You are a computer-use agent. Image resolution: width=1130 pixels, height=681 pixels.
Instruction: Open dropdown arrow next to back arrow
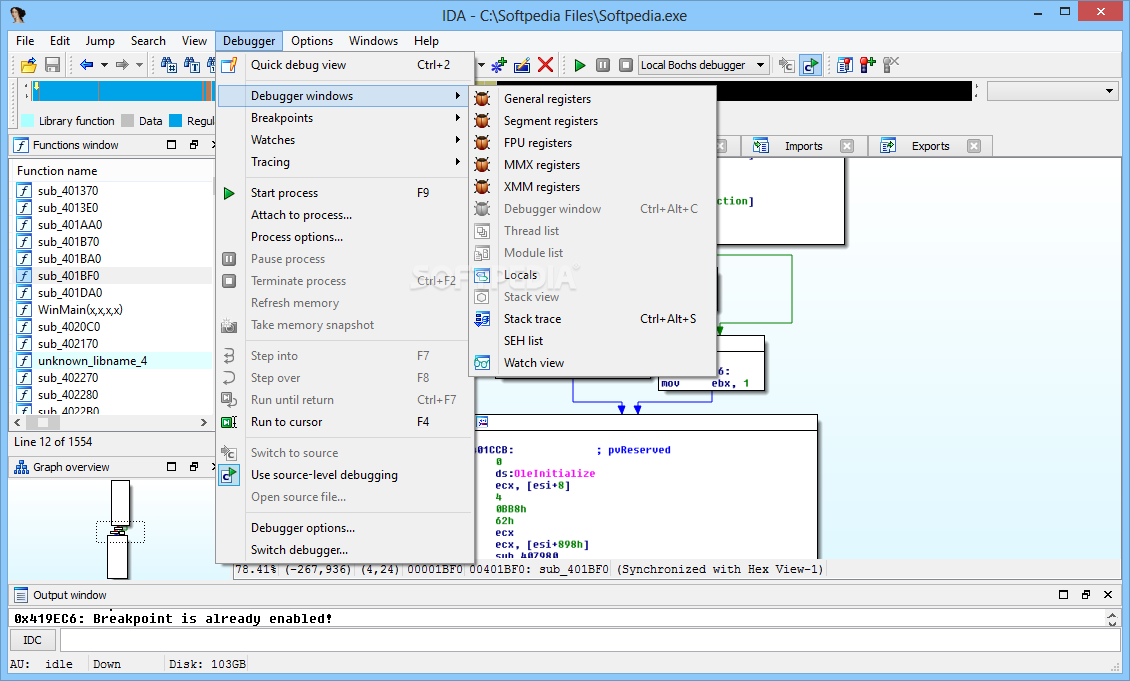point(104,65)
